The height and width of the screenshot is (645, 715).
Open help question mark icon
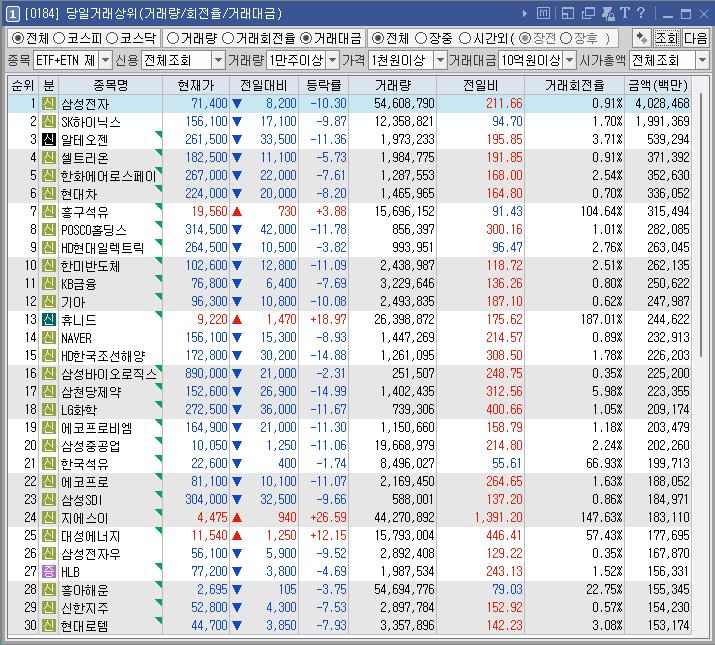[641, 13]
